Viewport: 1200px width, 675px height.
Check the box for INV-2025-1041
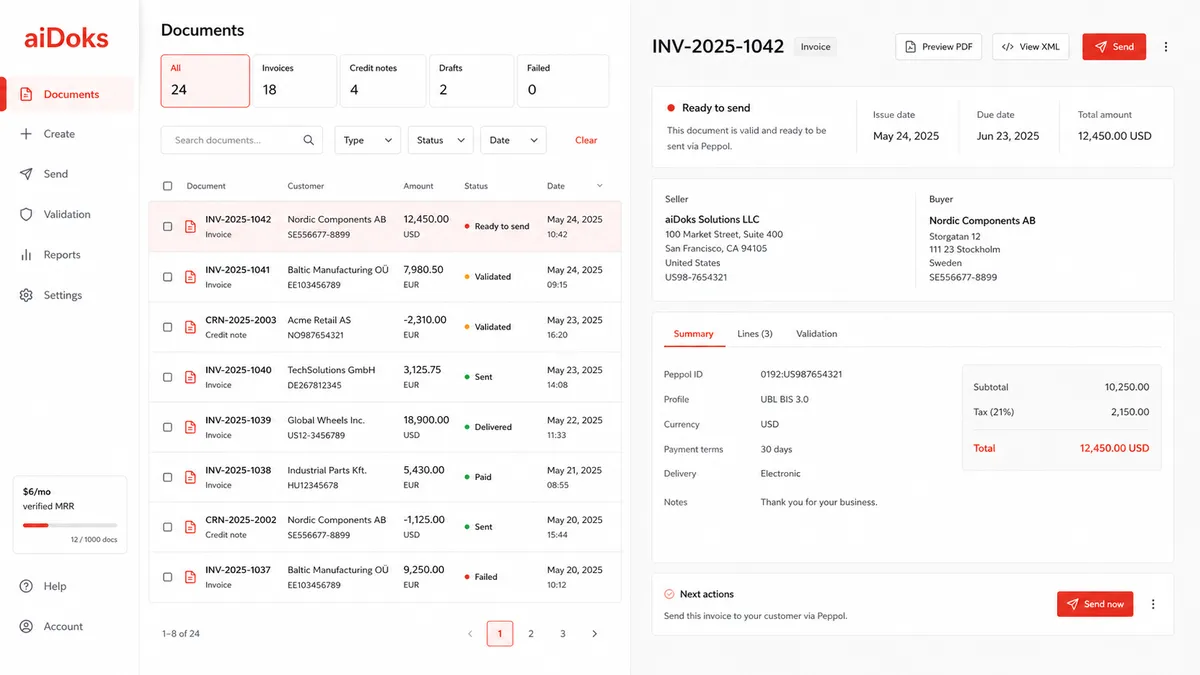click(x=167, y=277)
